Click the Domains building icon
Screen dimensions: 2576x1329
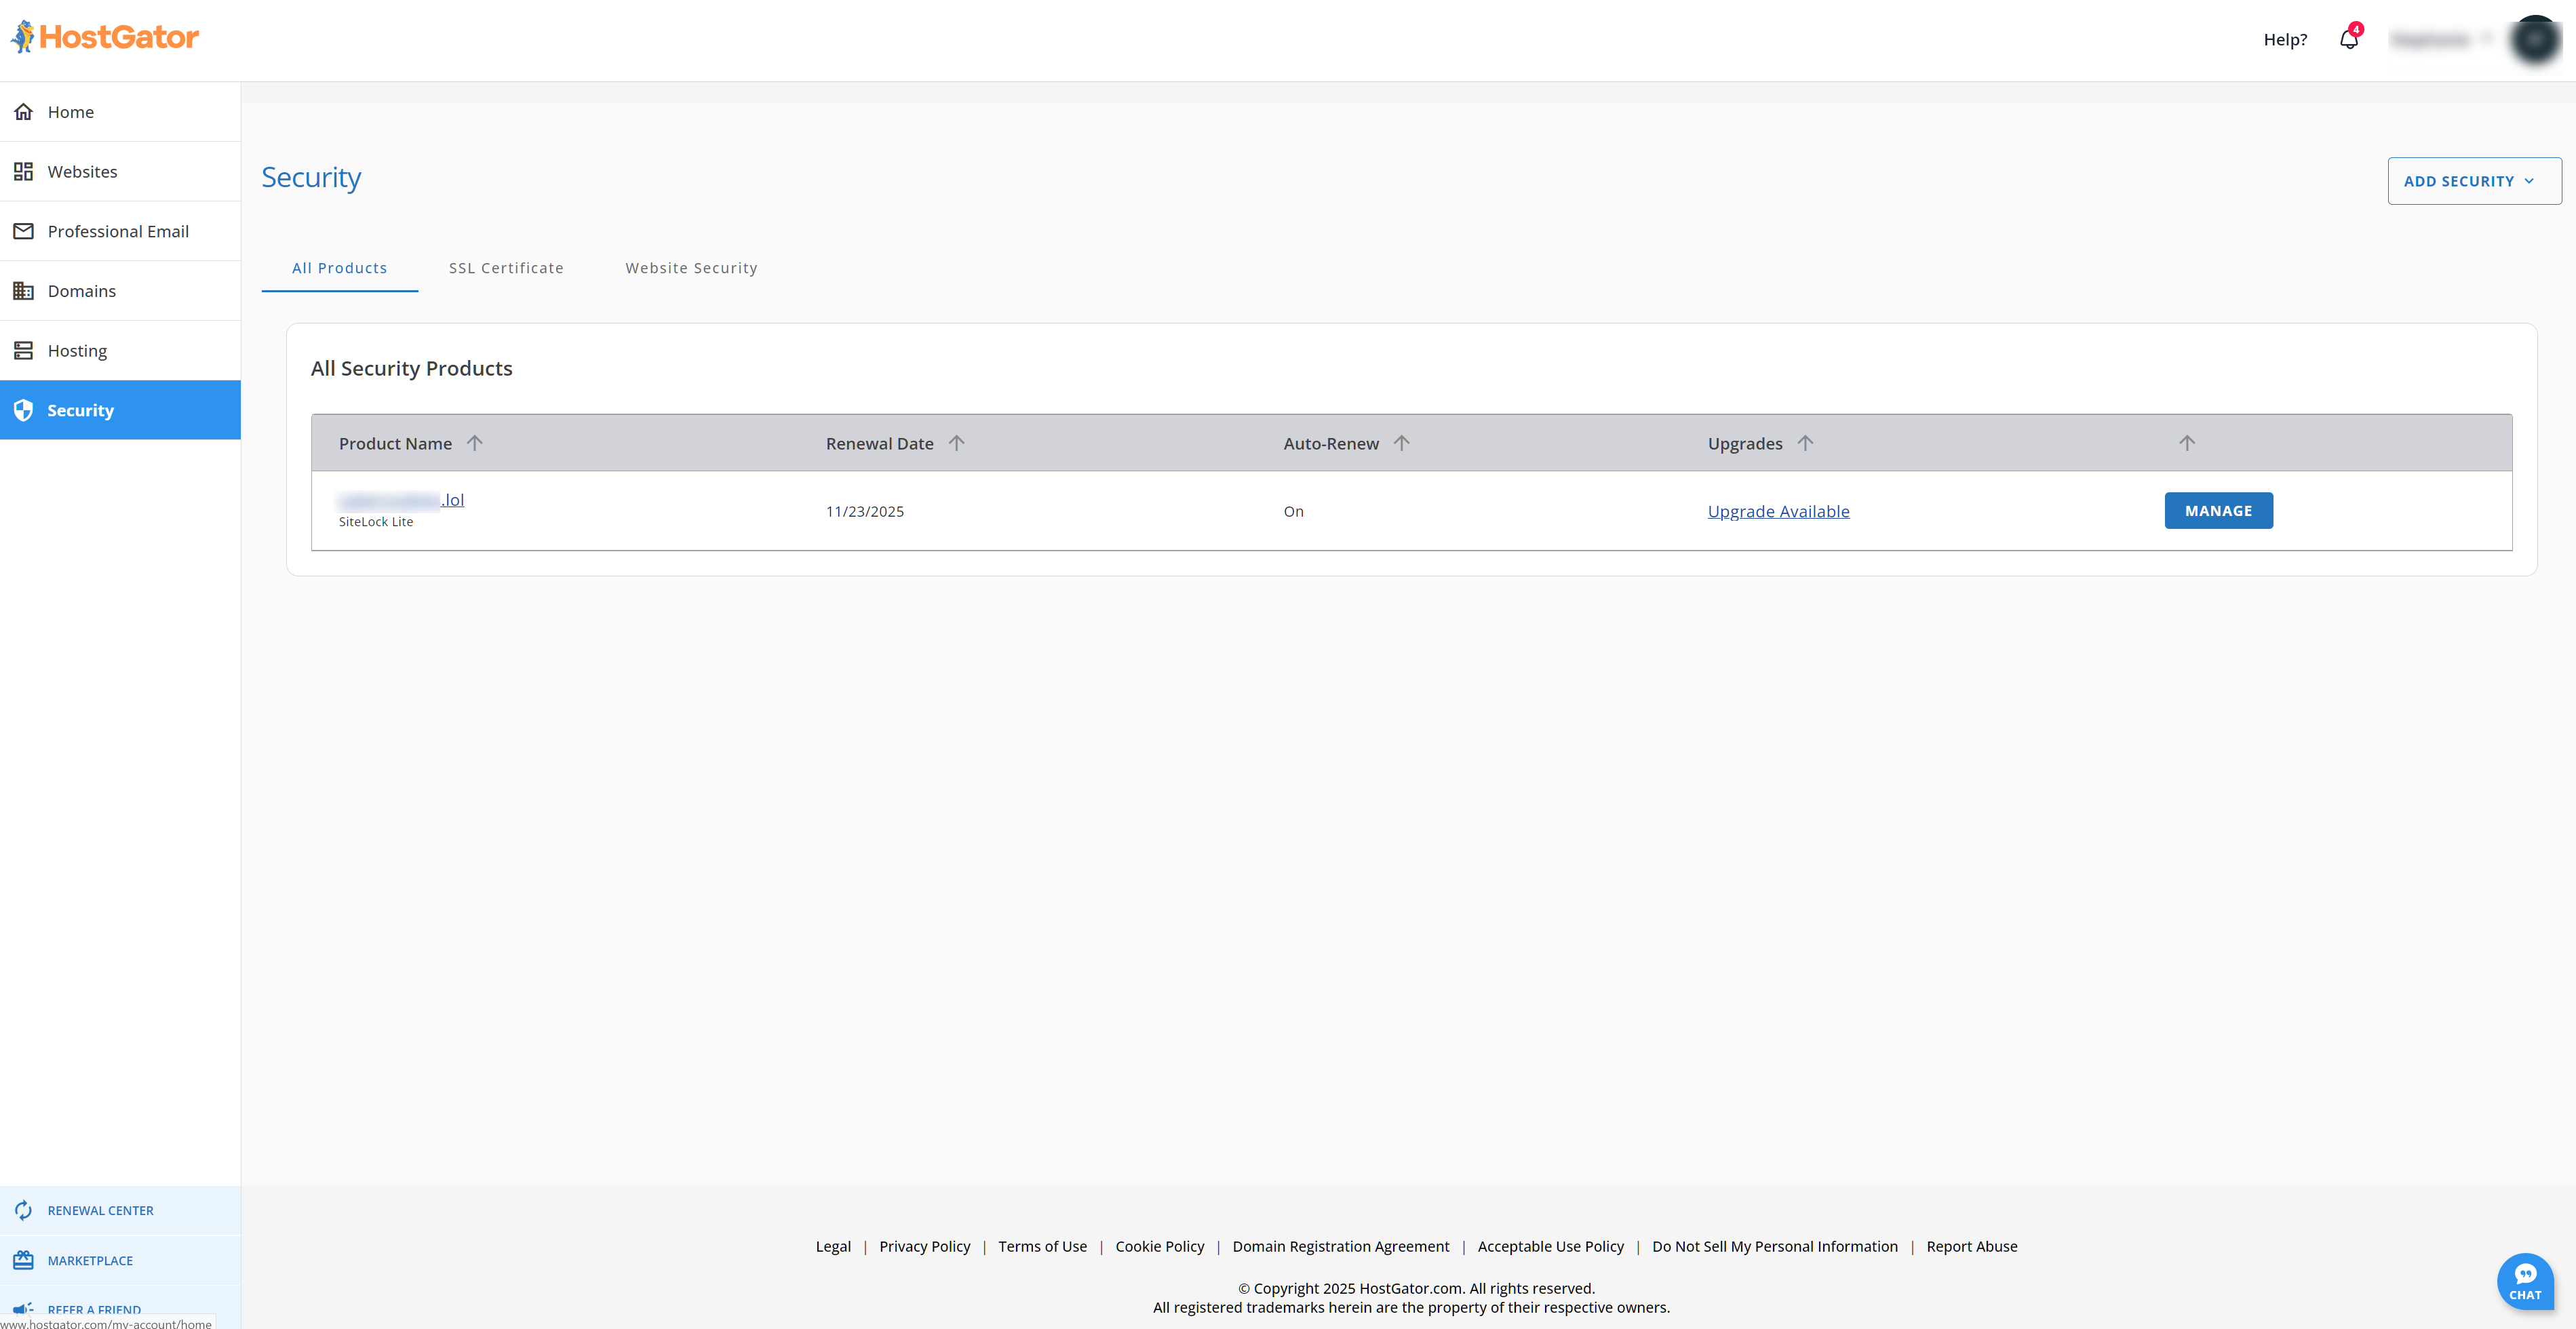tap(23, 291)
